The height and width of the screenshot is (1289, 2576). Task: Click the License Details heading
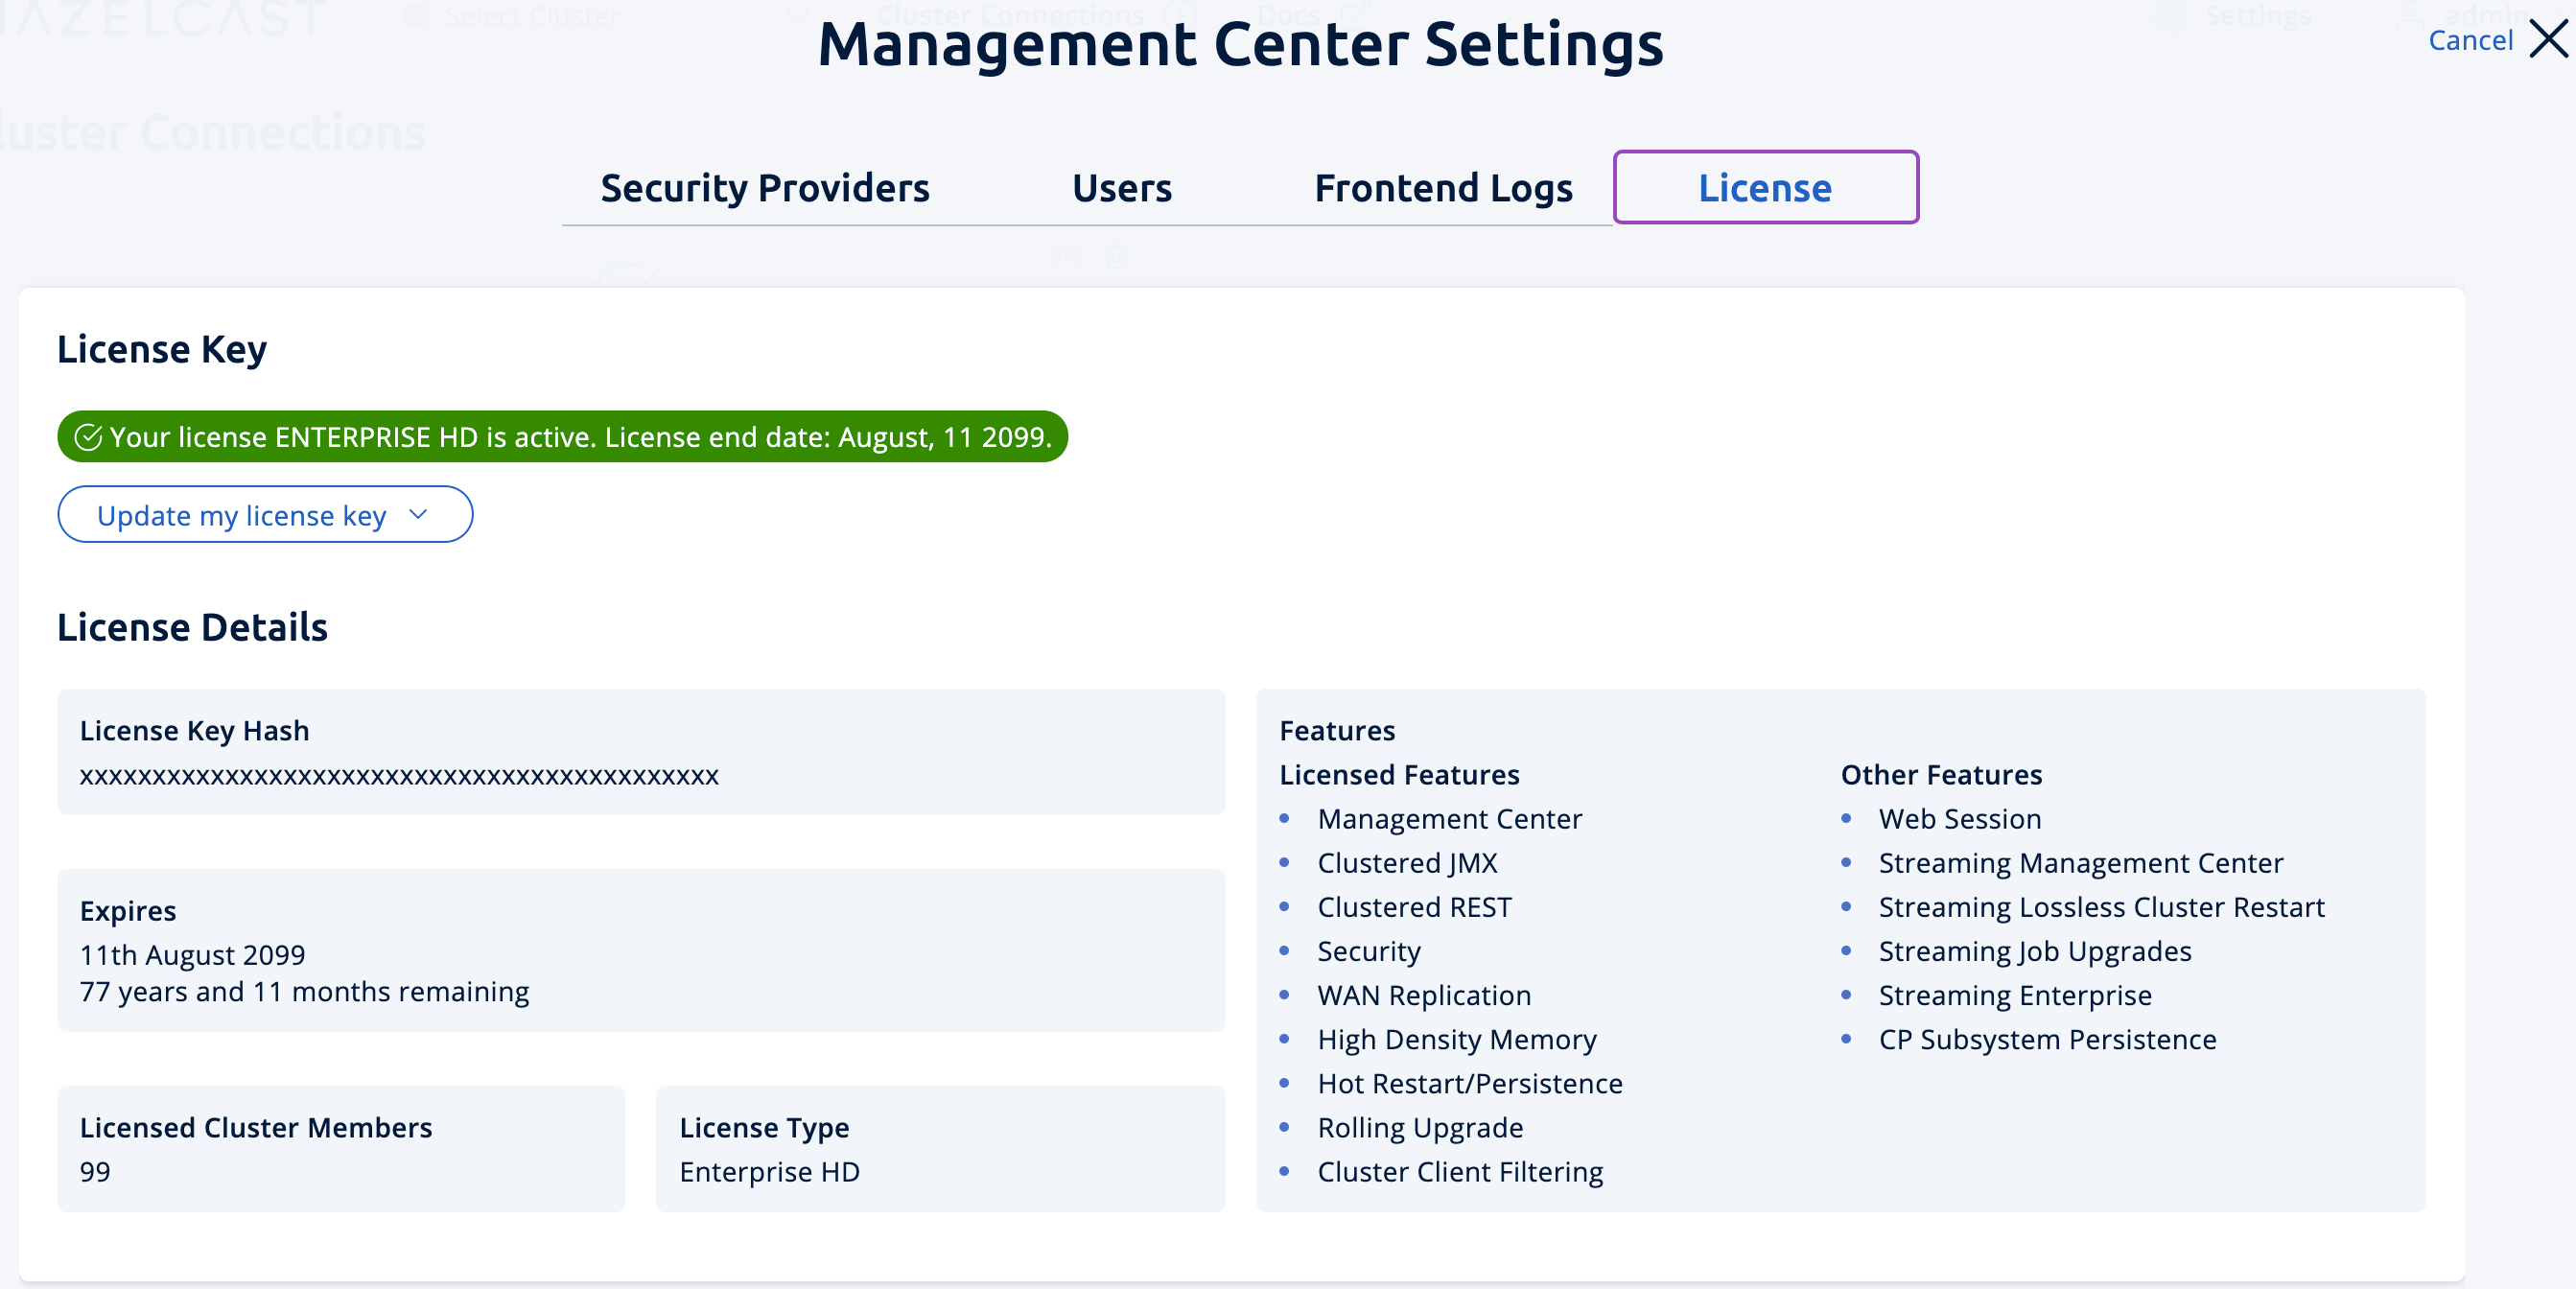coord(192,627)
